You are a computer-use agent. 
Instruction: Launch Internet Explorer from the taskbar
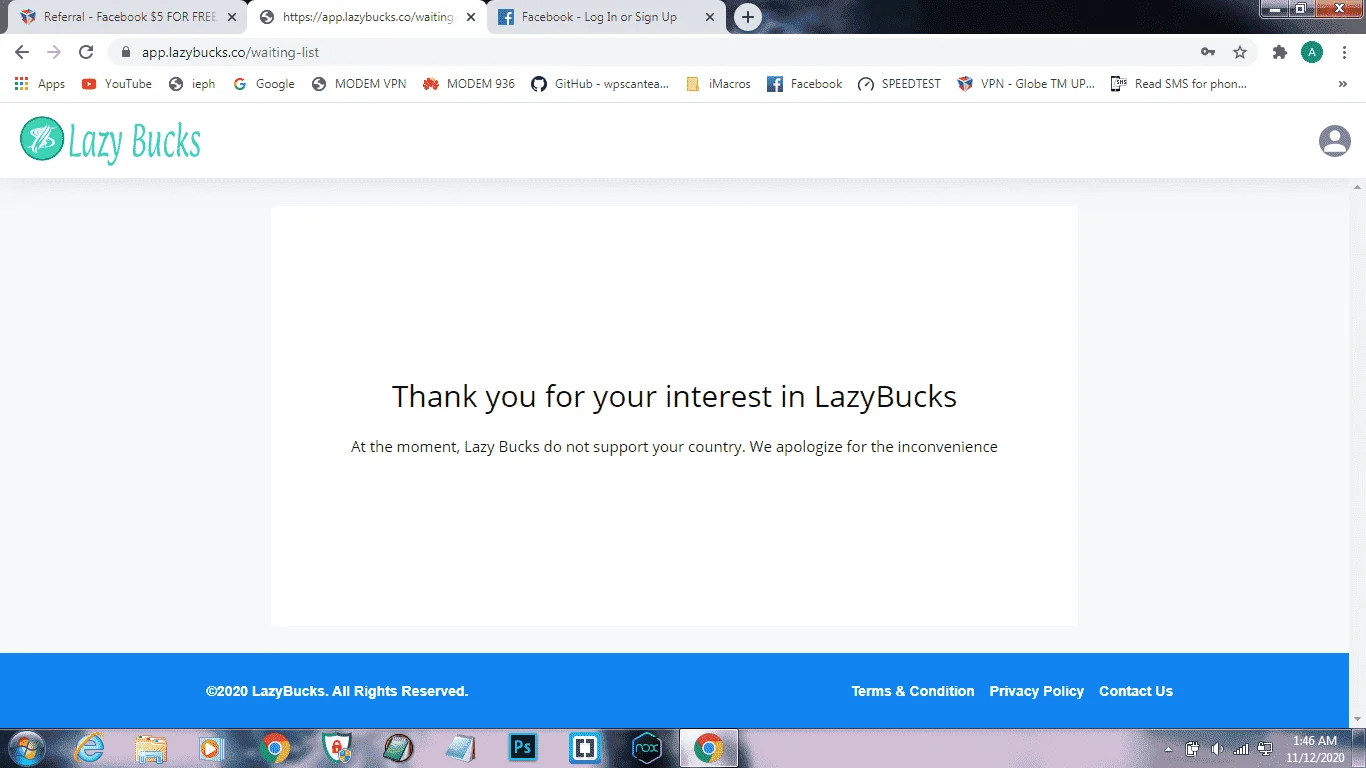pos(90,748)
